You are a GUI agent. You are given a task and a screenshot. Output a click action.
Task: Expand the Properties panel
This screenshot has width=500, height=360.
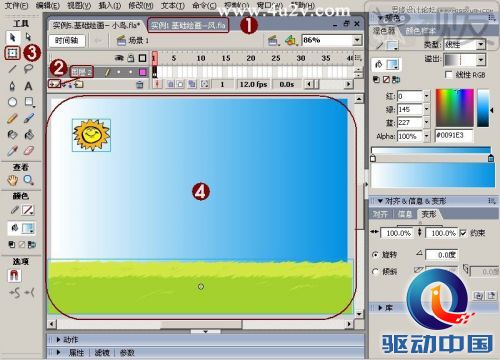pos(58,352)
